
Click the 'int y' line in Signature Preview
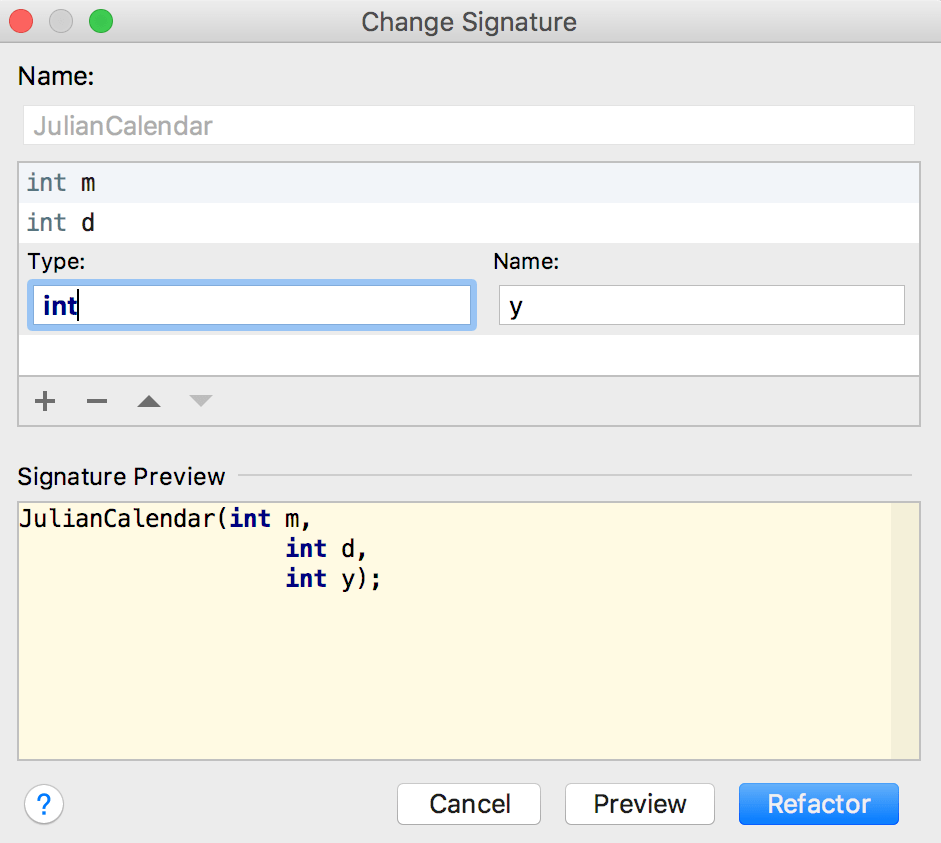330,578
